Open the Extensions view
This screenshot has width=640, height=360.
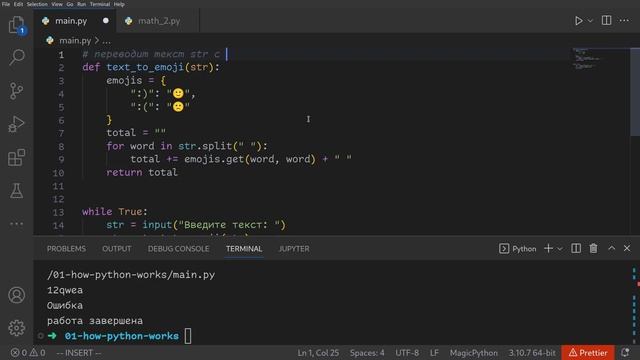pos(16,157)
